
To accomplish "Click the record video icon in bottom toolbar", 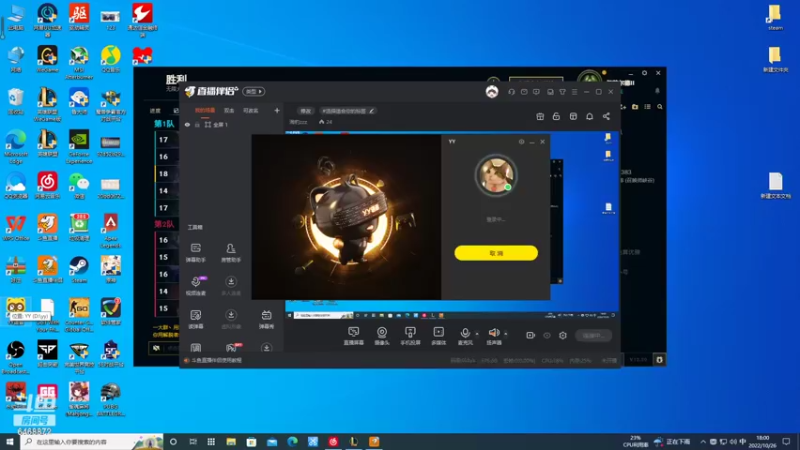I will pos(531,335).
